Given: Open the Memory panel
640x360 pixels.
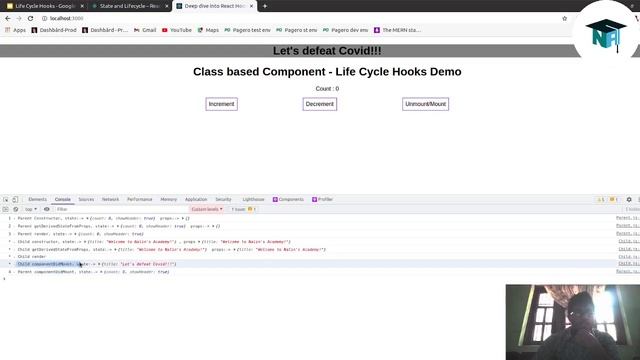Looking at the screenshot, I should [x=169, y=200].
